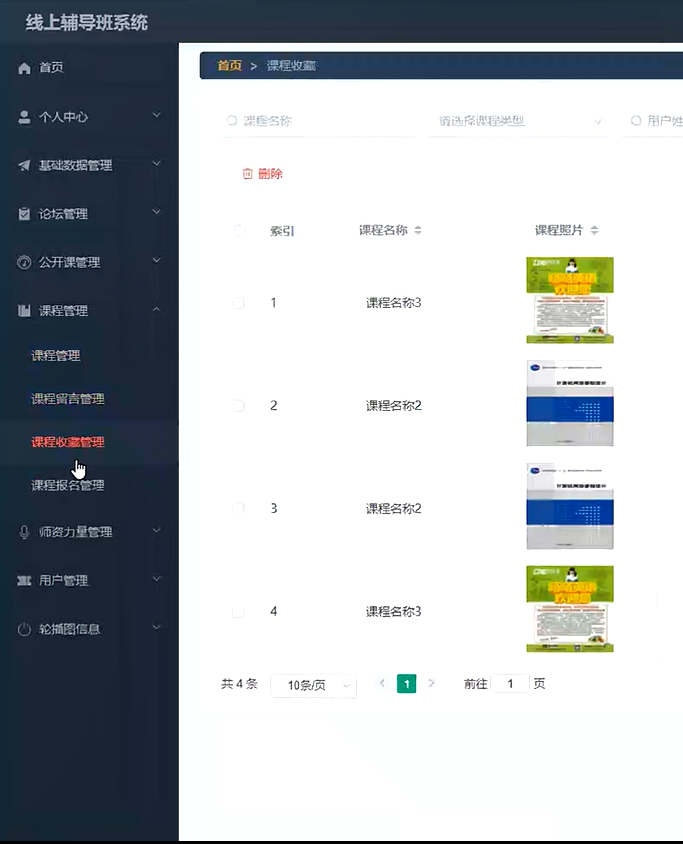Click the circular icon for 公开课管理

[x=24, y=262]
